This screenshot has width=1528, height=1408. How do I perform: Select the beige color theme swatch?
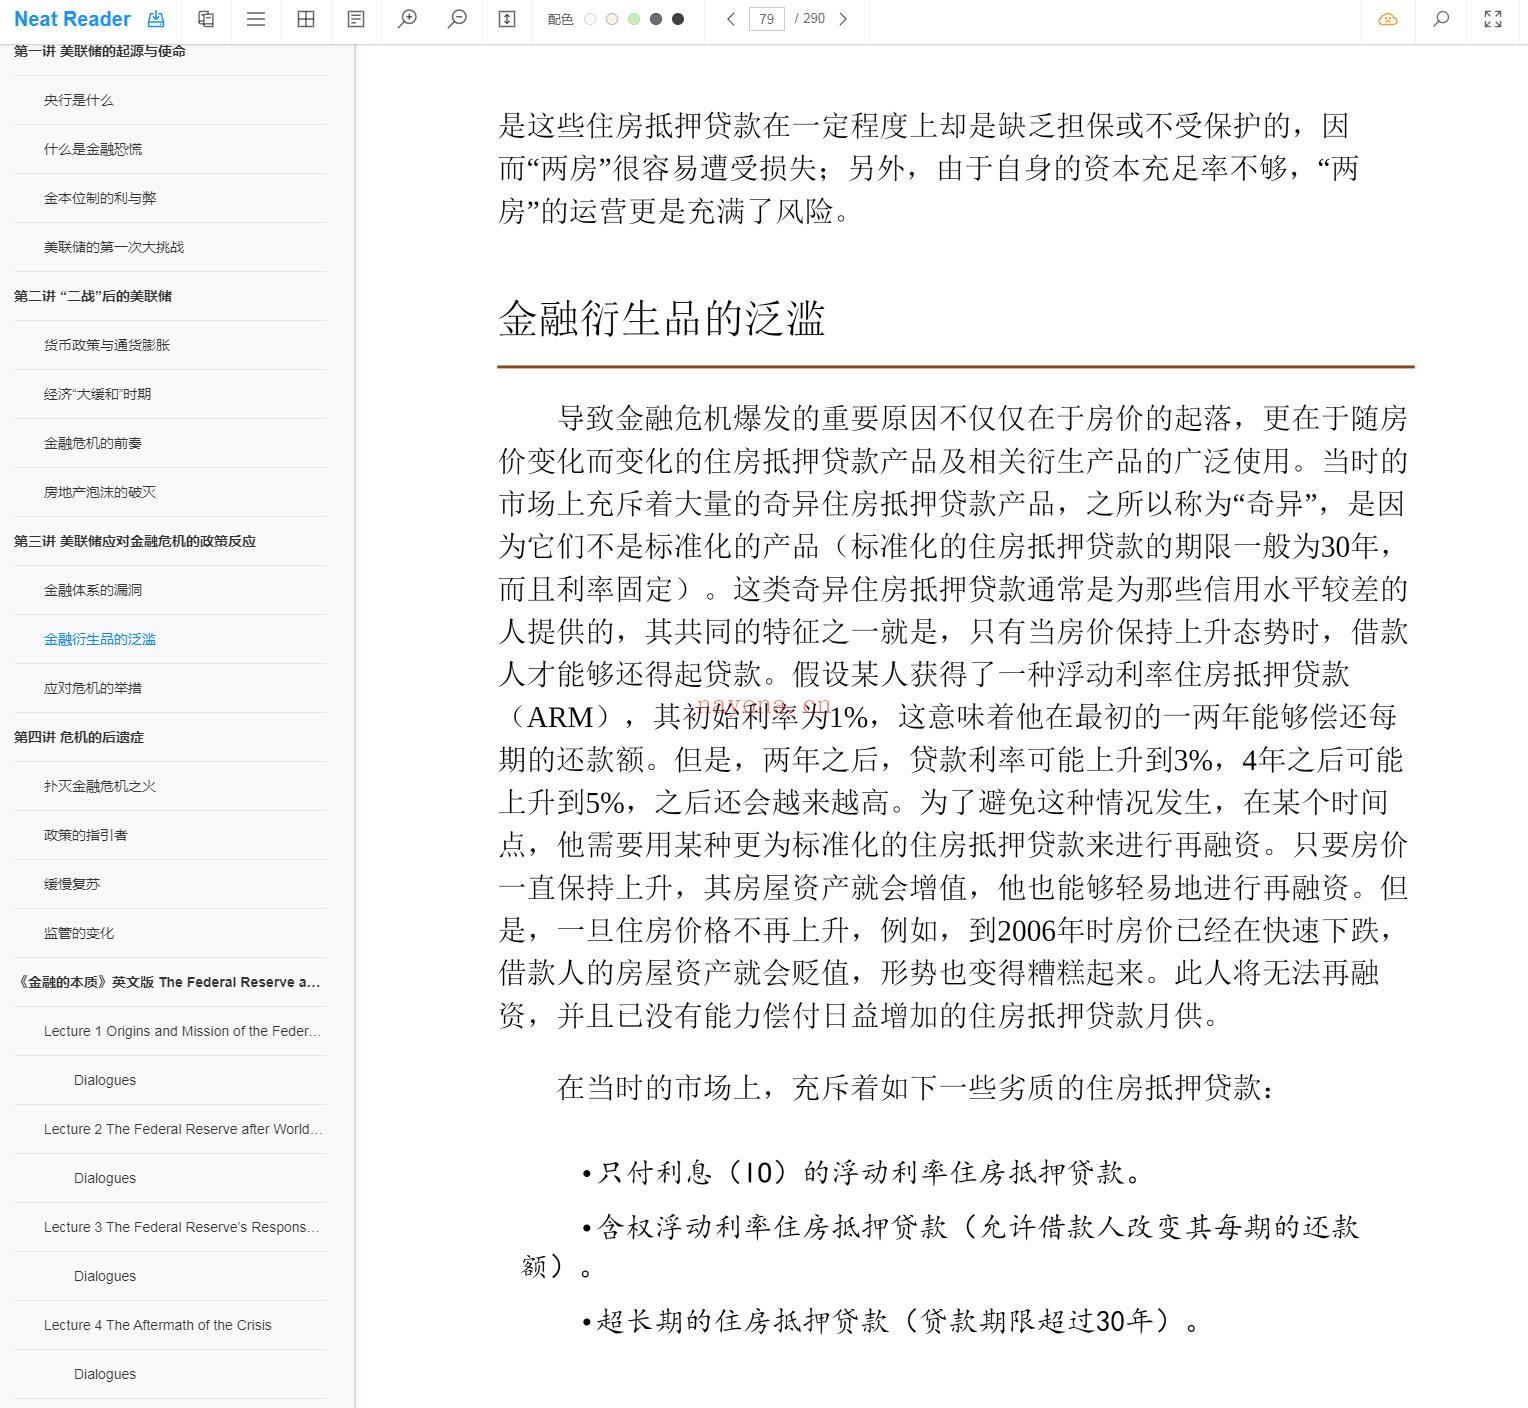612,19
